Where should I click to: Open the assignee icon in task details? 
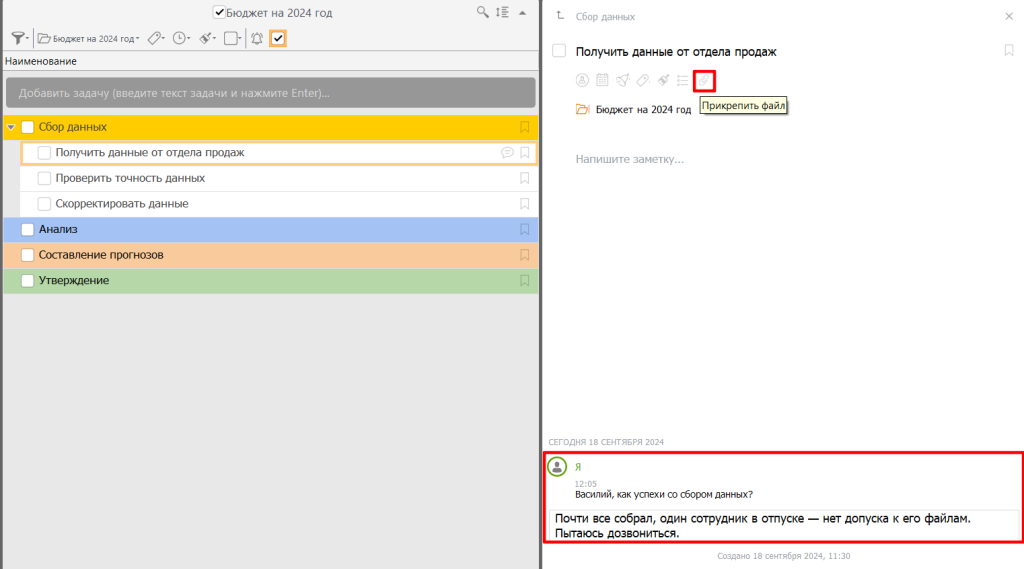click(x=582, y=80)
